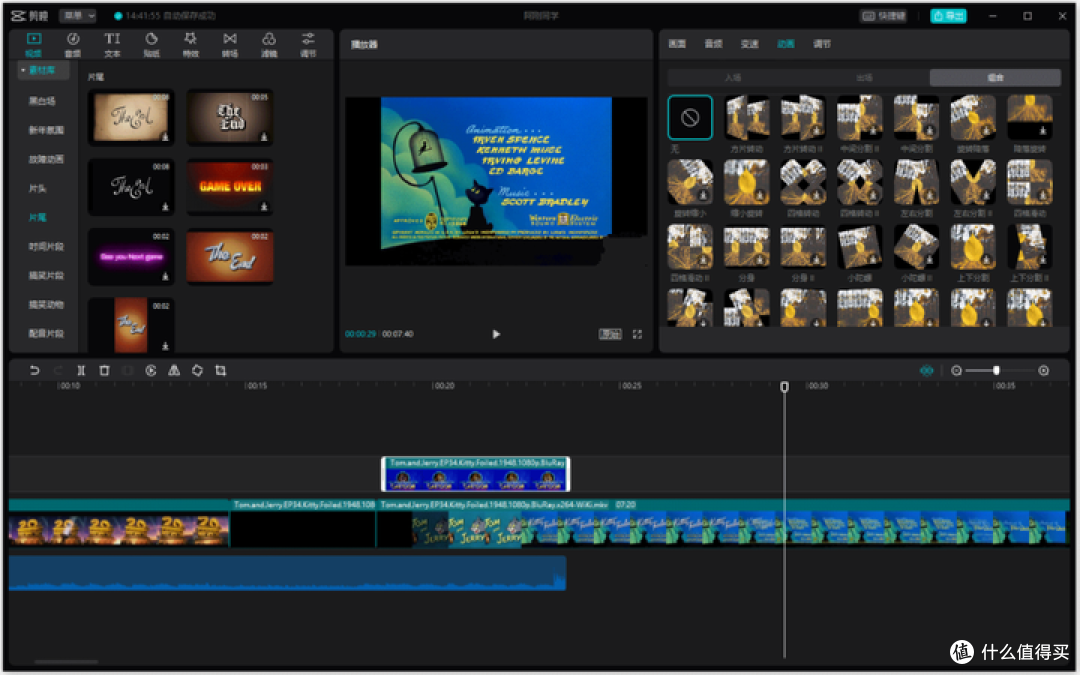Select the 搞笑片段 category
The width and height of the screenshot is (1080, 675).
click(x=46, y=275)
